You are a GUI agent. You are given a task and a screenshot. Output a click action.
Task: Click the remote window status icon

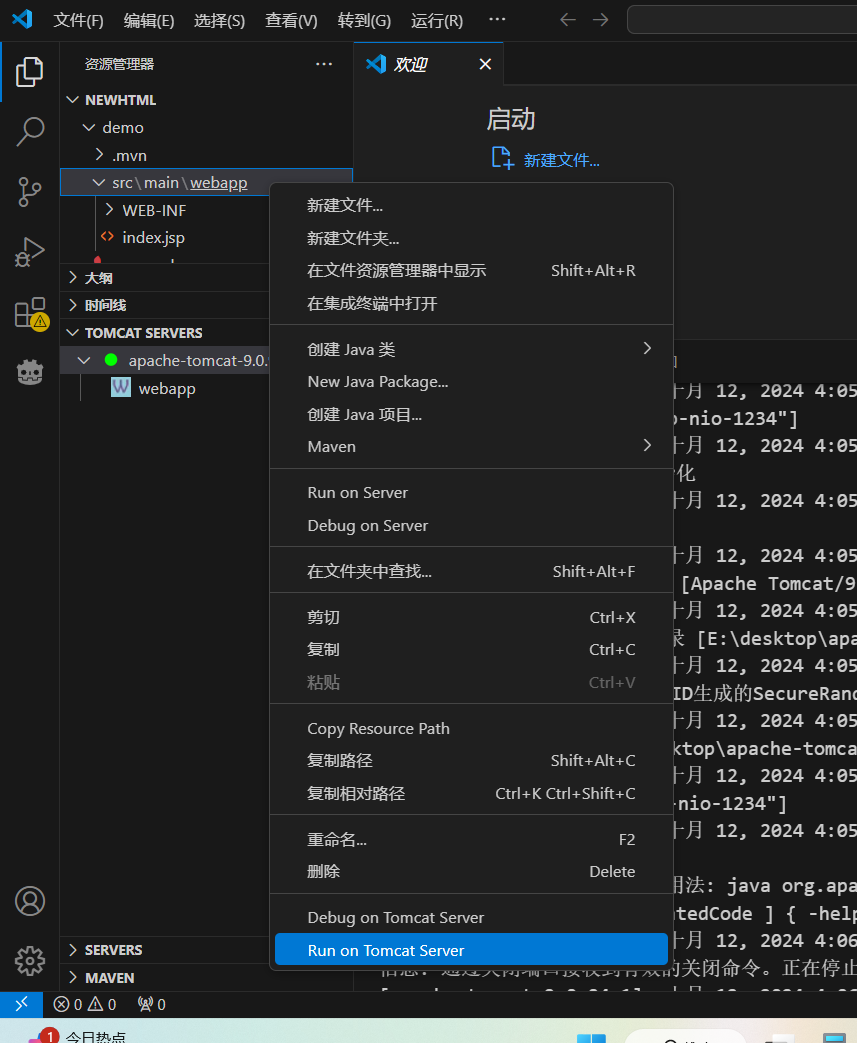pyautogui.click(x=21, y=1004)
